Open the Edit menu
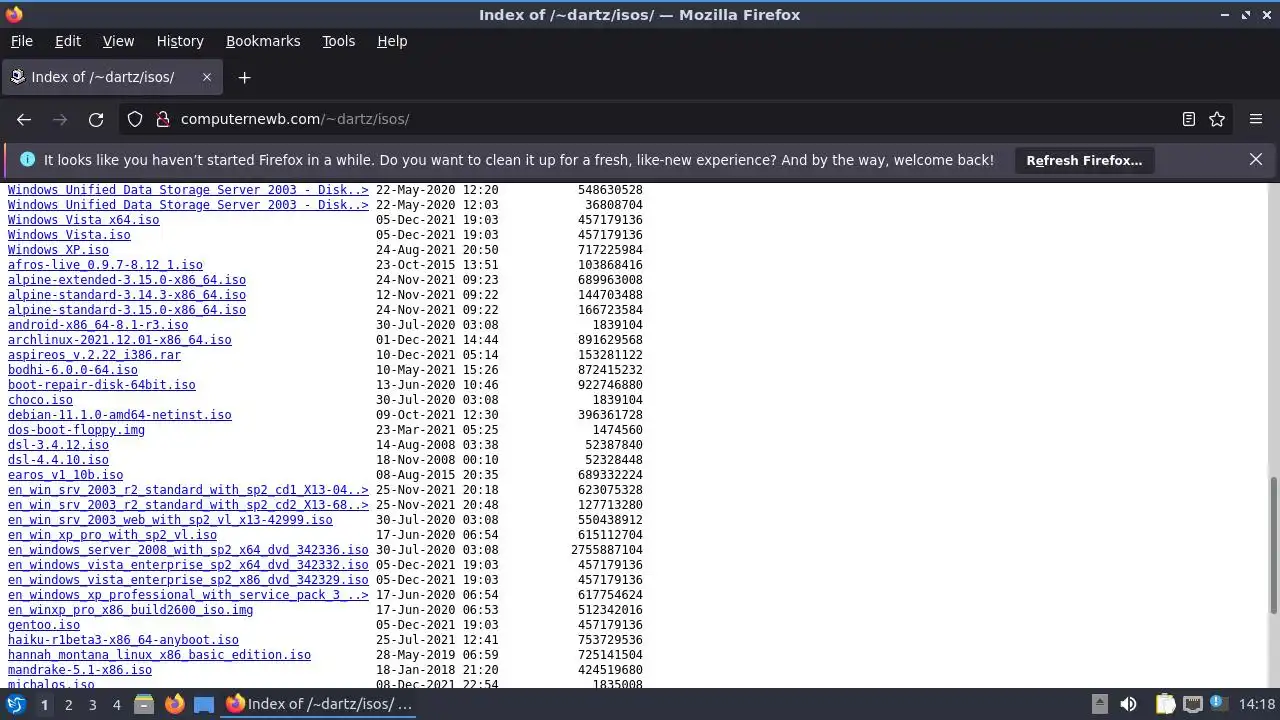 68,41
